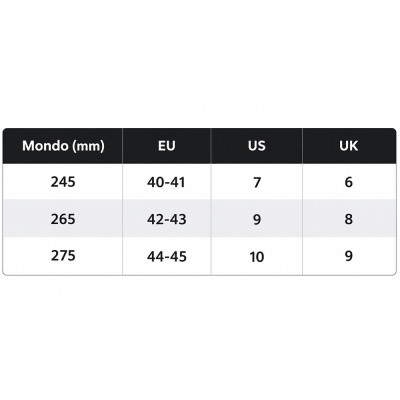Select the 275 Mondo size cell
The height and width of the screenshot is (400, 400).
[x=63, y=256]
